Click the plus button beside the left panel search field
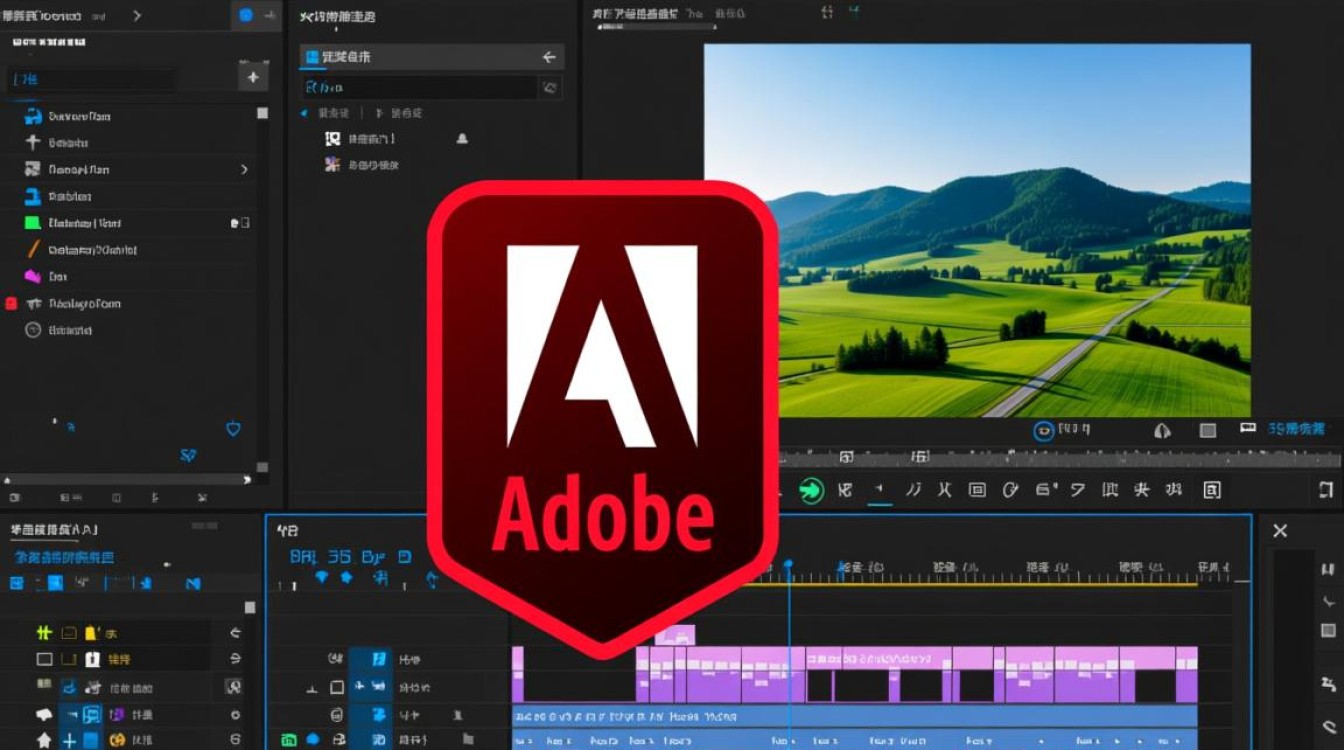Viewport: 1344px width, 750px height. click(252, 78)
